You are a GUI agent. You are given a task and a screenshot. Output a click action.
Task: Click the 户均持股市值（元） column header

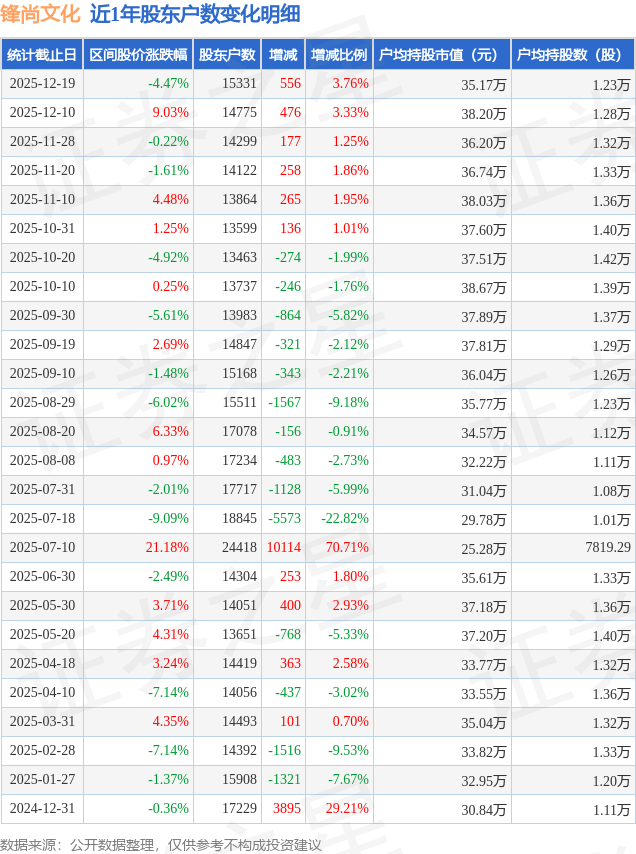[440, 55]
